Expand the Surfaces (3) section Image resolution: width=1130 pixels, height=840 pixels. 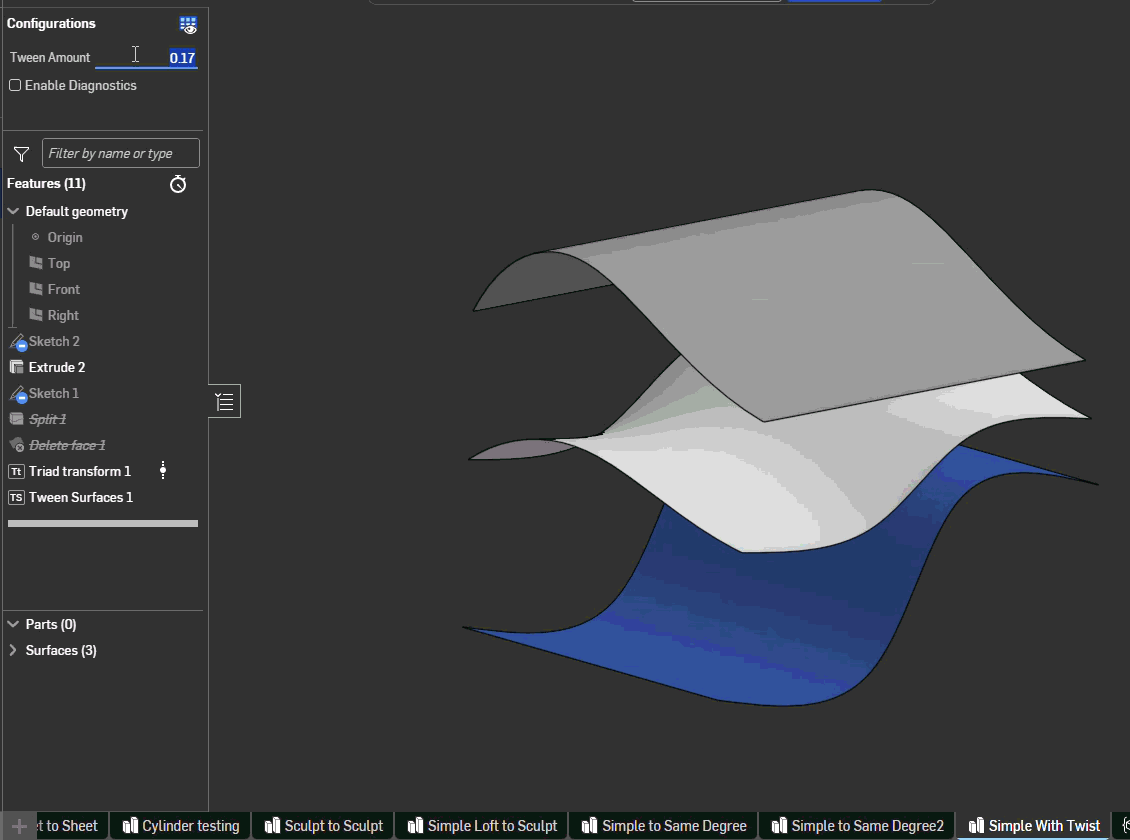(x=13, y=651)
